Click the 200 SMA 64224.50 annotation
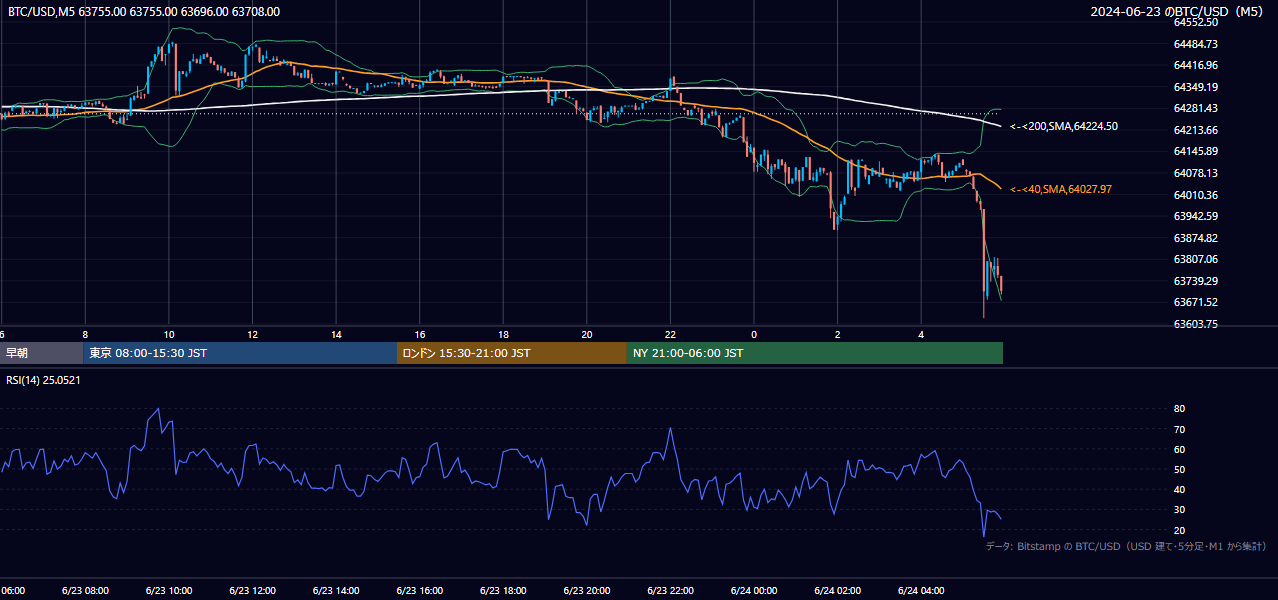This screenshot has height=600, width=1278. click(x=1064, y=127)
